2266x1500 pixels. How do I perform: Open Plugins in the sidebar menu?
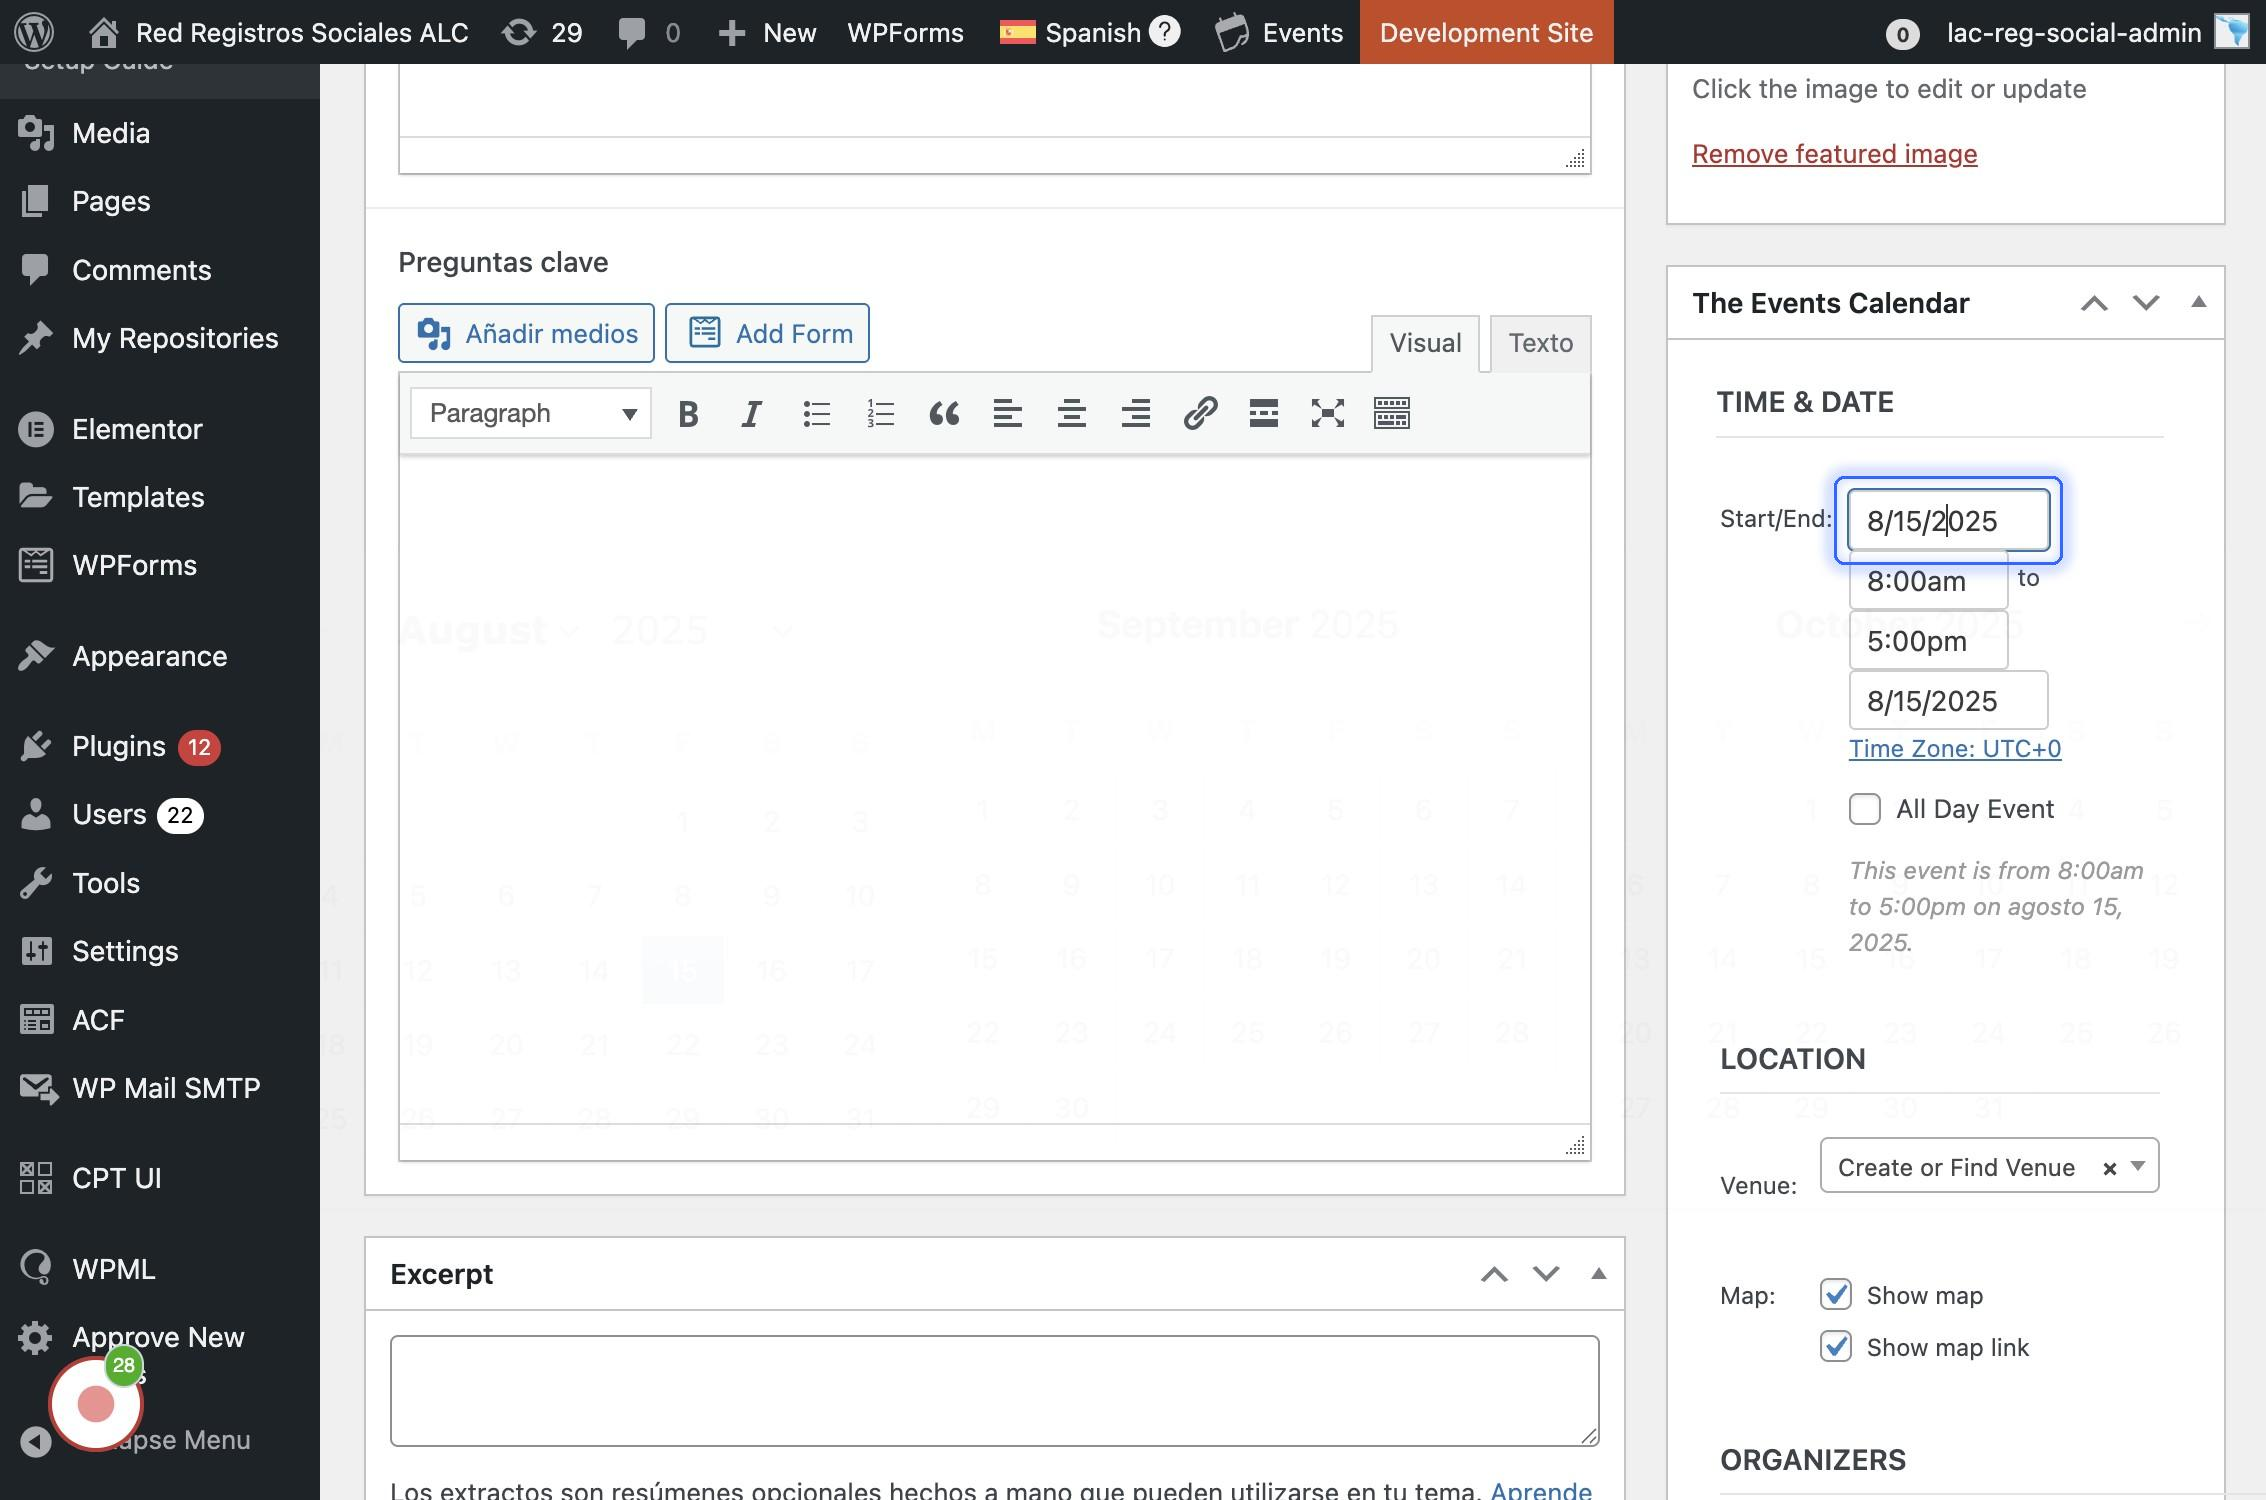(x=119, y=746)
